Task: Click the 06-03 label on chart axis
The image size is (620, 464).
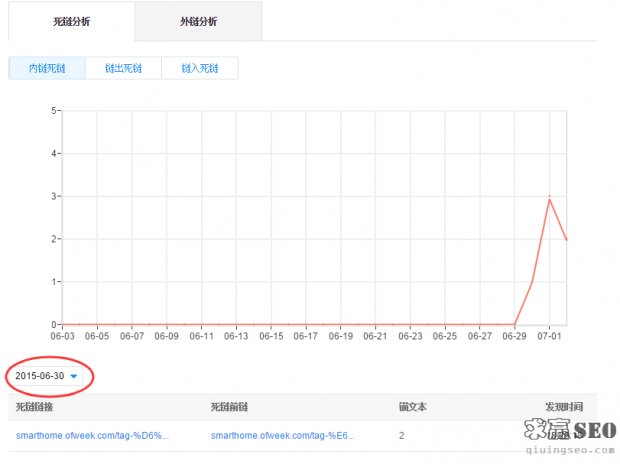Action: [62, 336]
